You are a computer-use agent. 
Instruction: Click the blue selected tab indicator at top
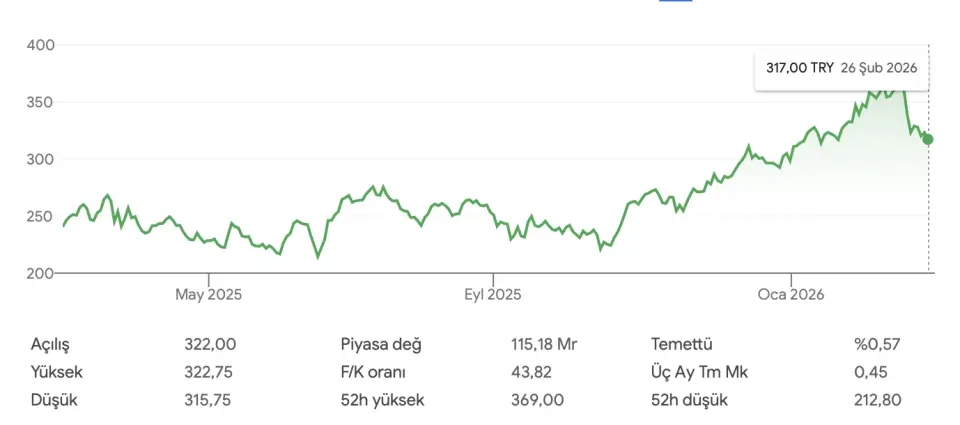coord(676,1)
